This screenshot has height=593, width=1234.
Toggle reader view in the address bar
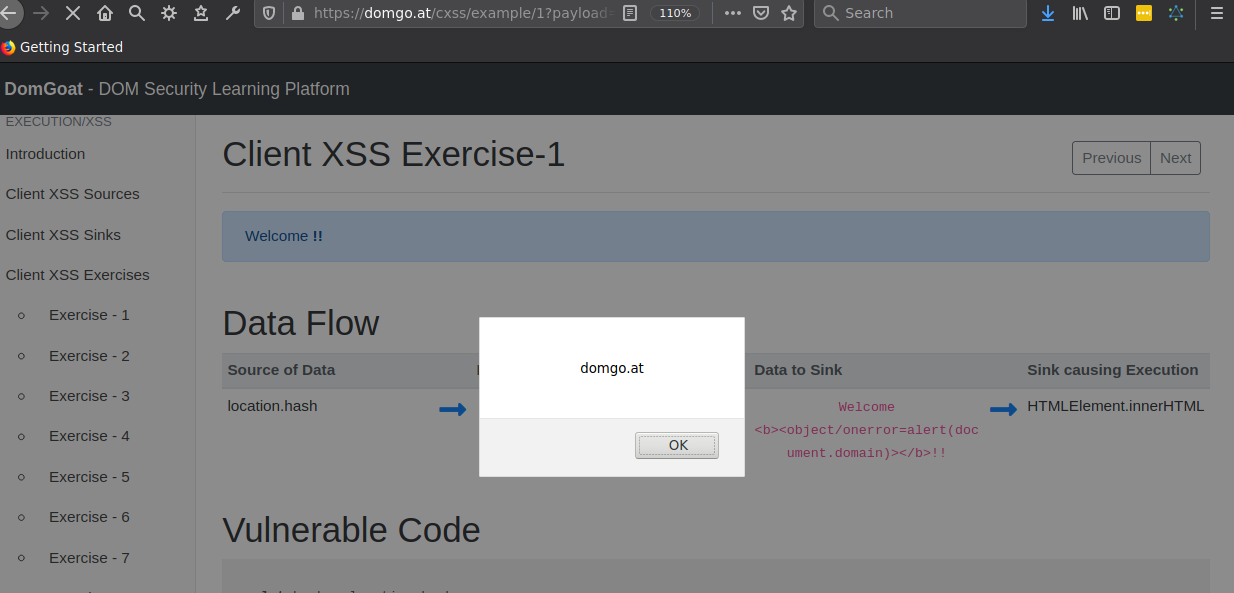tap(630, 13)
